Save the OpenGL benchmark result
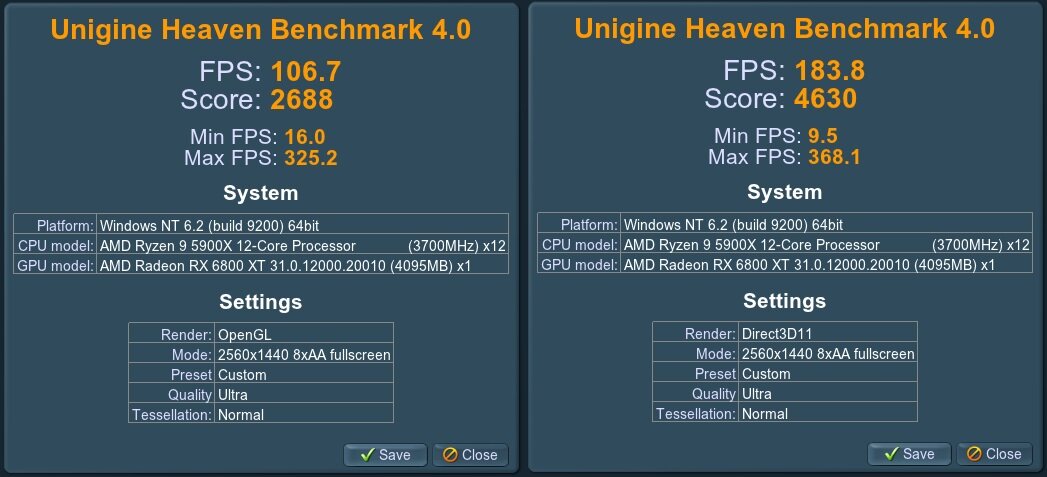1047x477 pixels. (x=386, y=455)
